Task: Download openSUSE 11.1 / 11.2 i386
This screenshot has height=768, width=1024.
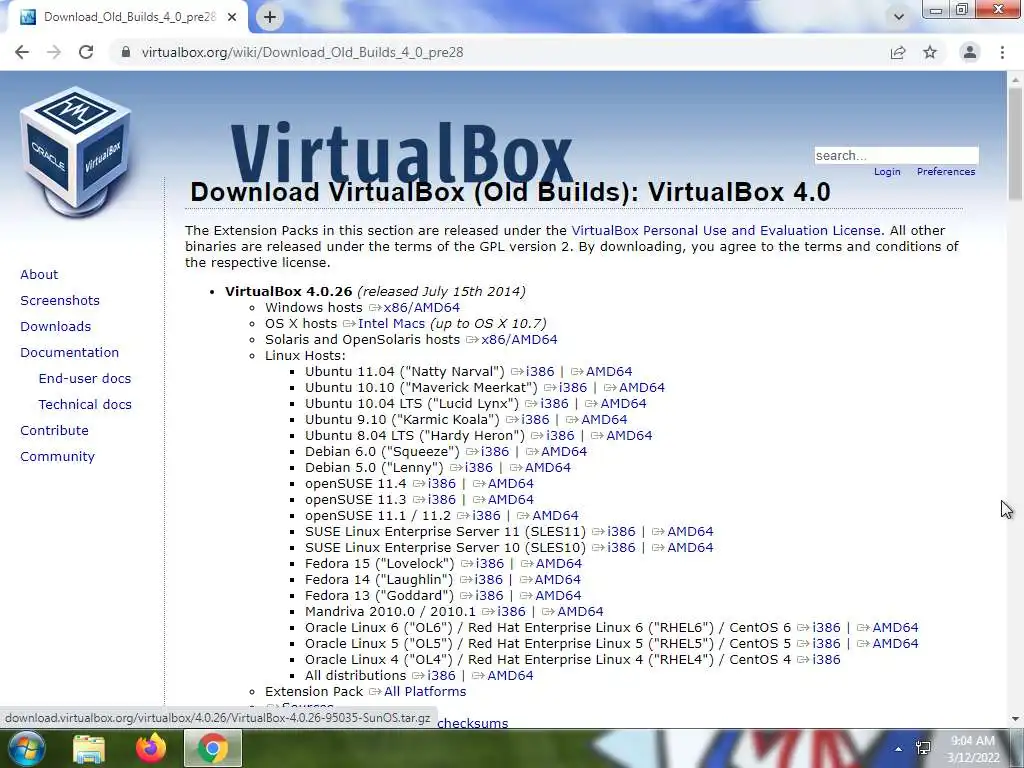Action: 486,516
